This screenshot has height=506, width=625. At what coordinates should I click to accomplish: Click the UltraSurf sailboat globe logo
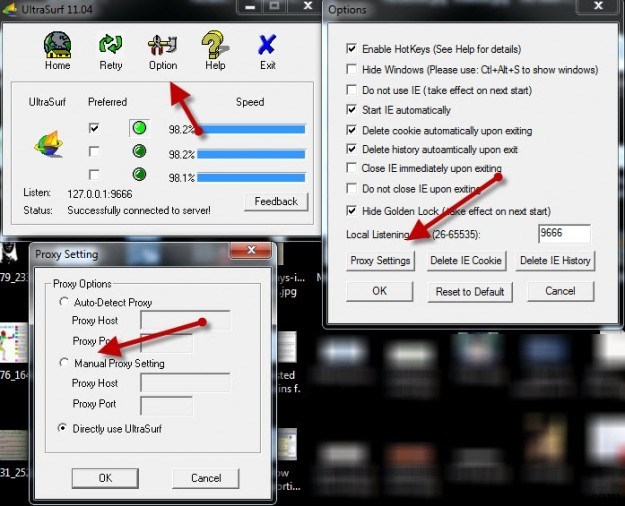[x=49, y=143]
